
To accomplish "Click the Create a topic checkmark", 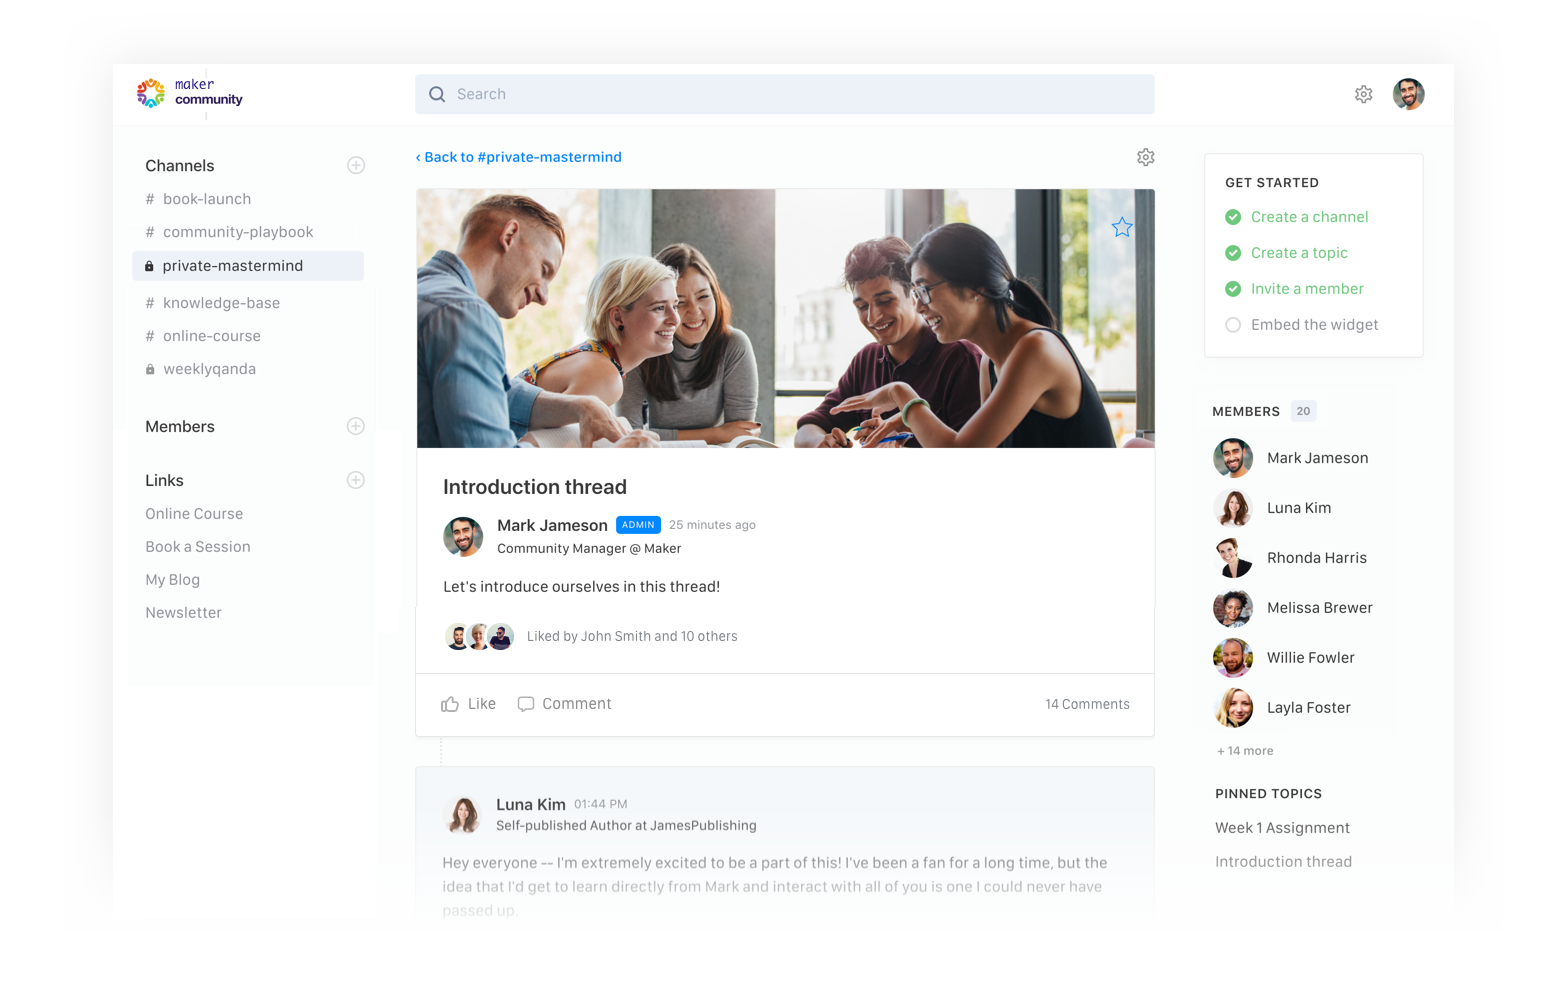I will (x=1233, y=253).
